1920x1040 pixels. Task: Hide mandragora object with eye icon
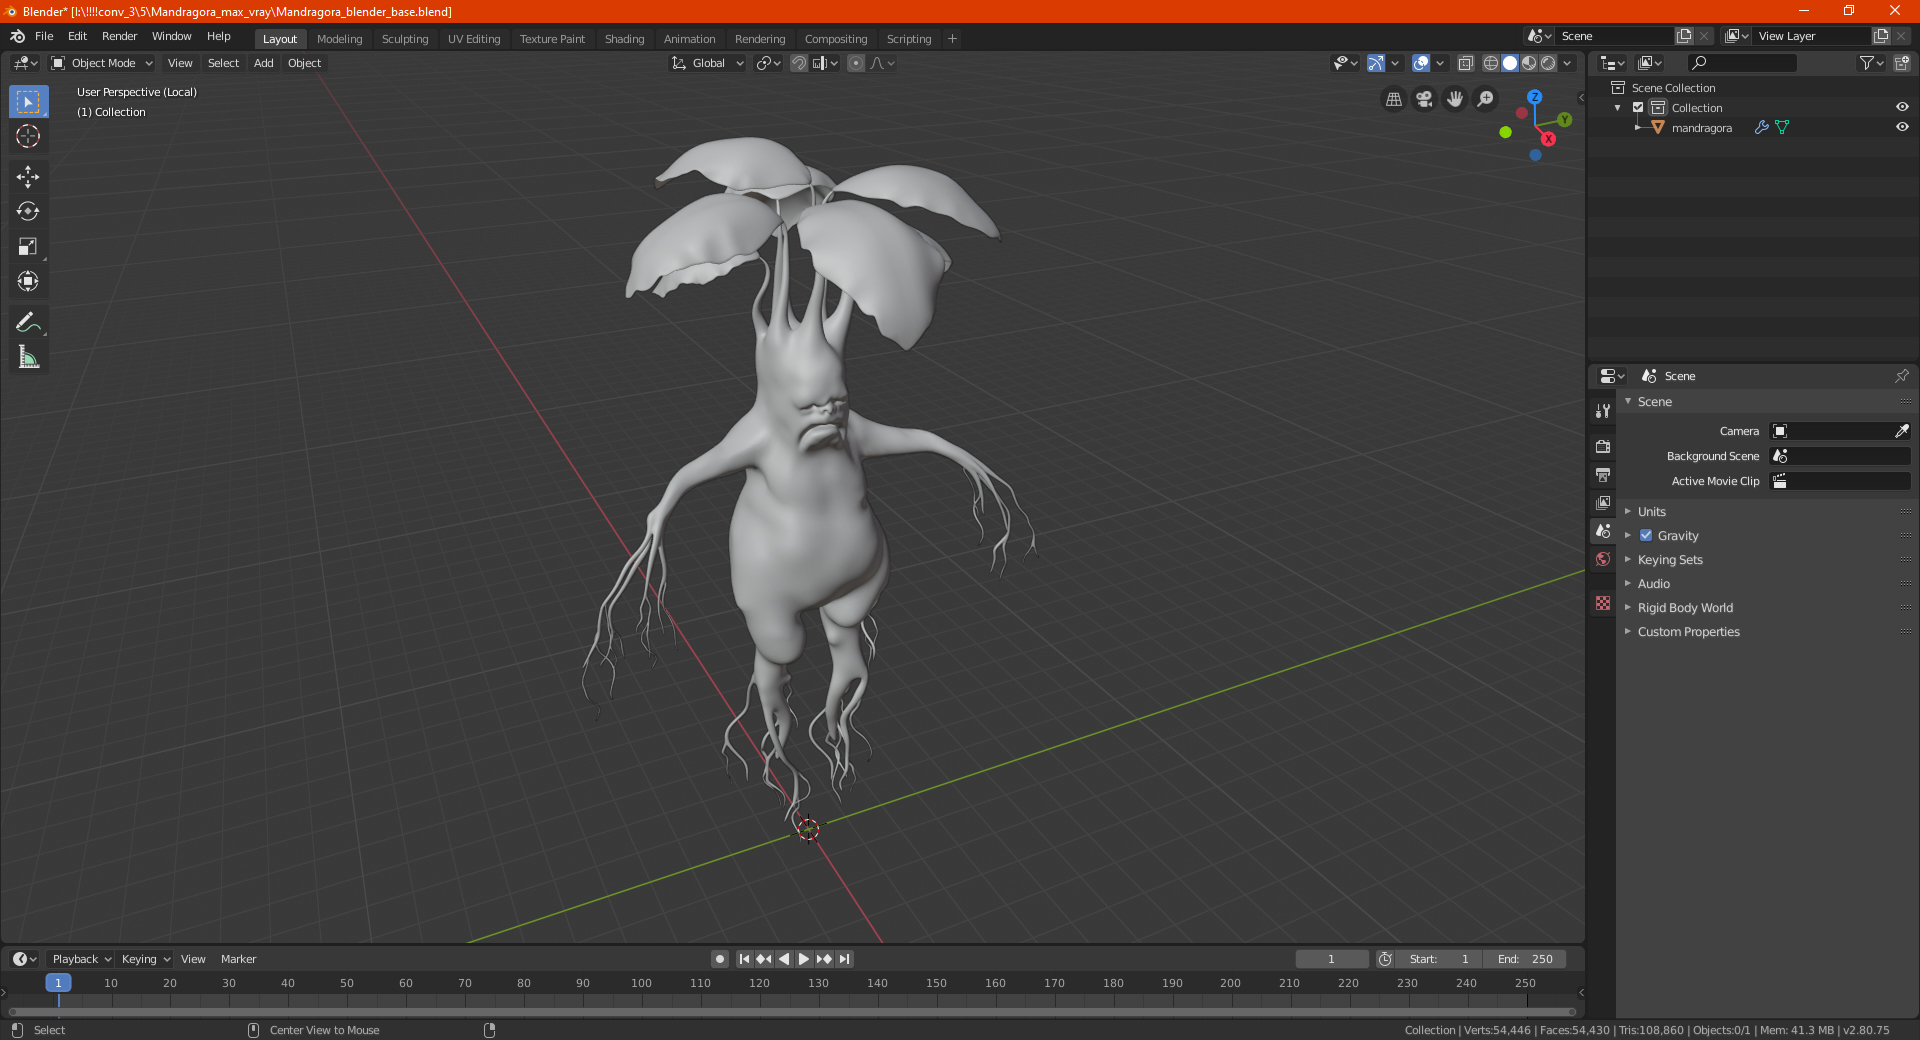pyautogui.click(x=1902, y=127)
